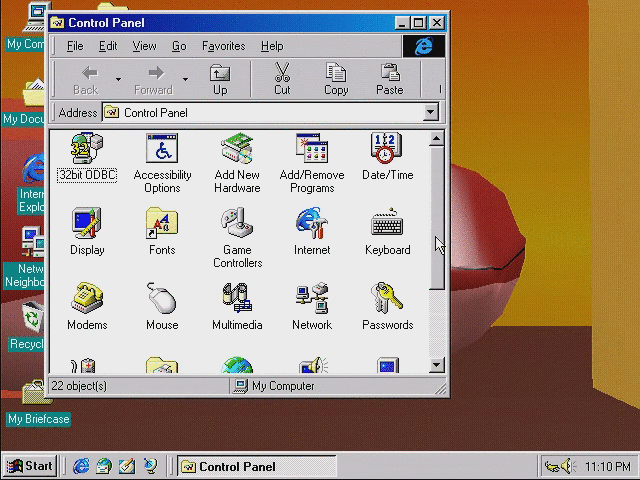Launch Add New Hardware icon
The width and height of the screenshot is (640, 480).
237,148
